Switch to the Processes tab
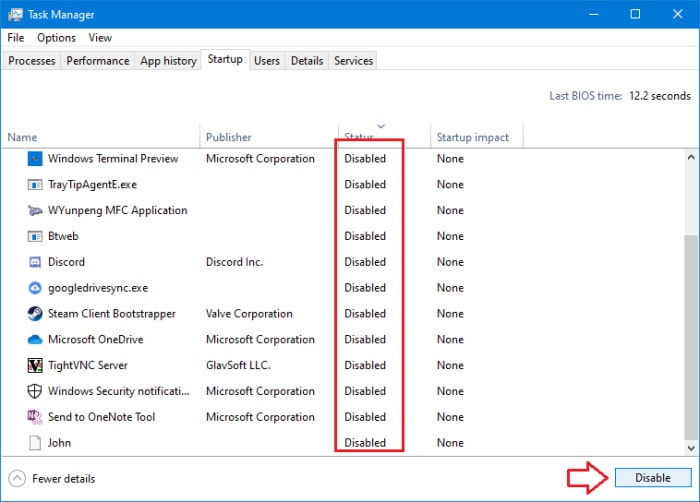Screen dimensions: 700x502 [x=32, y=61]
